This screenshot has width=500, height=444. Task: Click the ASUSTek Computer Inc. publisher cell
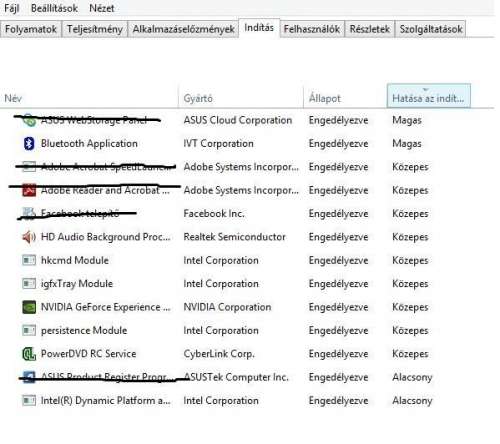(236, 377)
